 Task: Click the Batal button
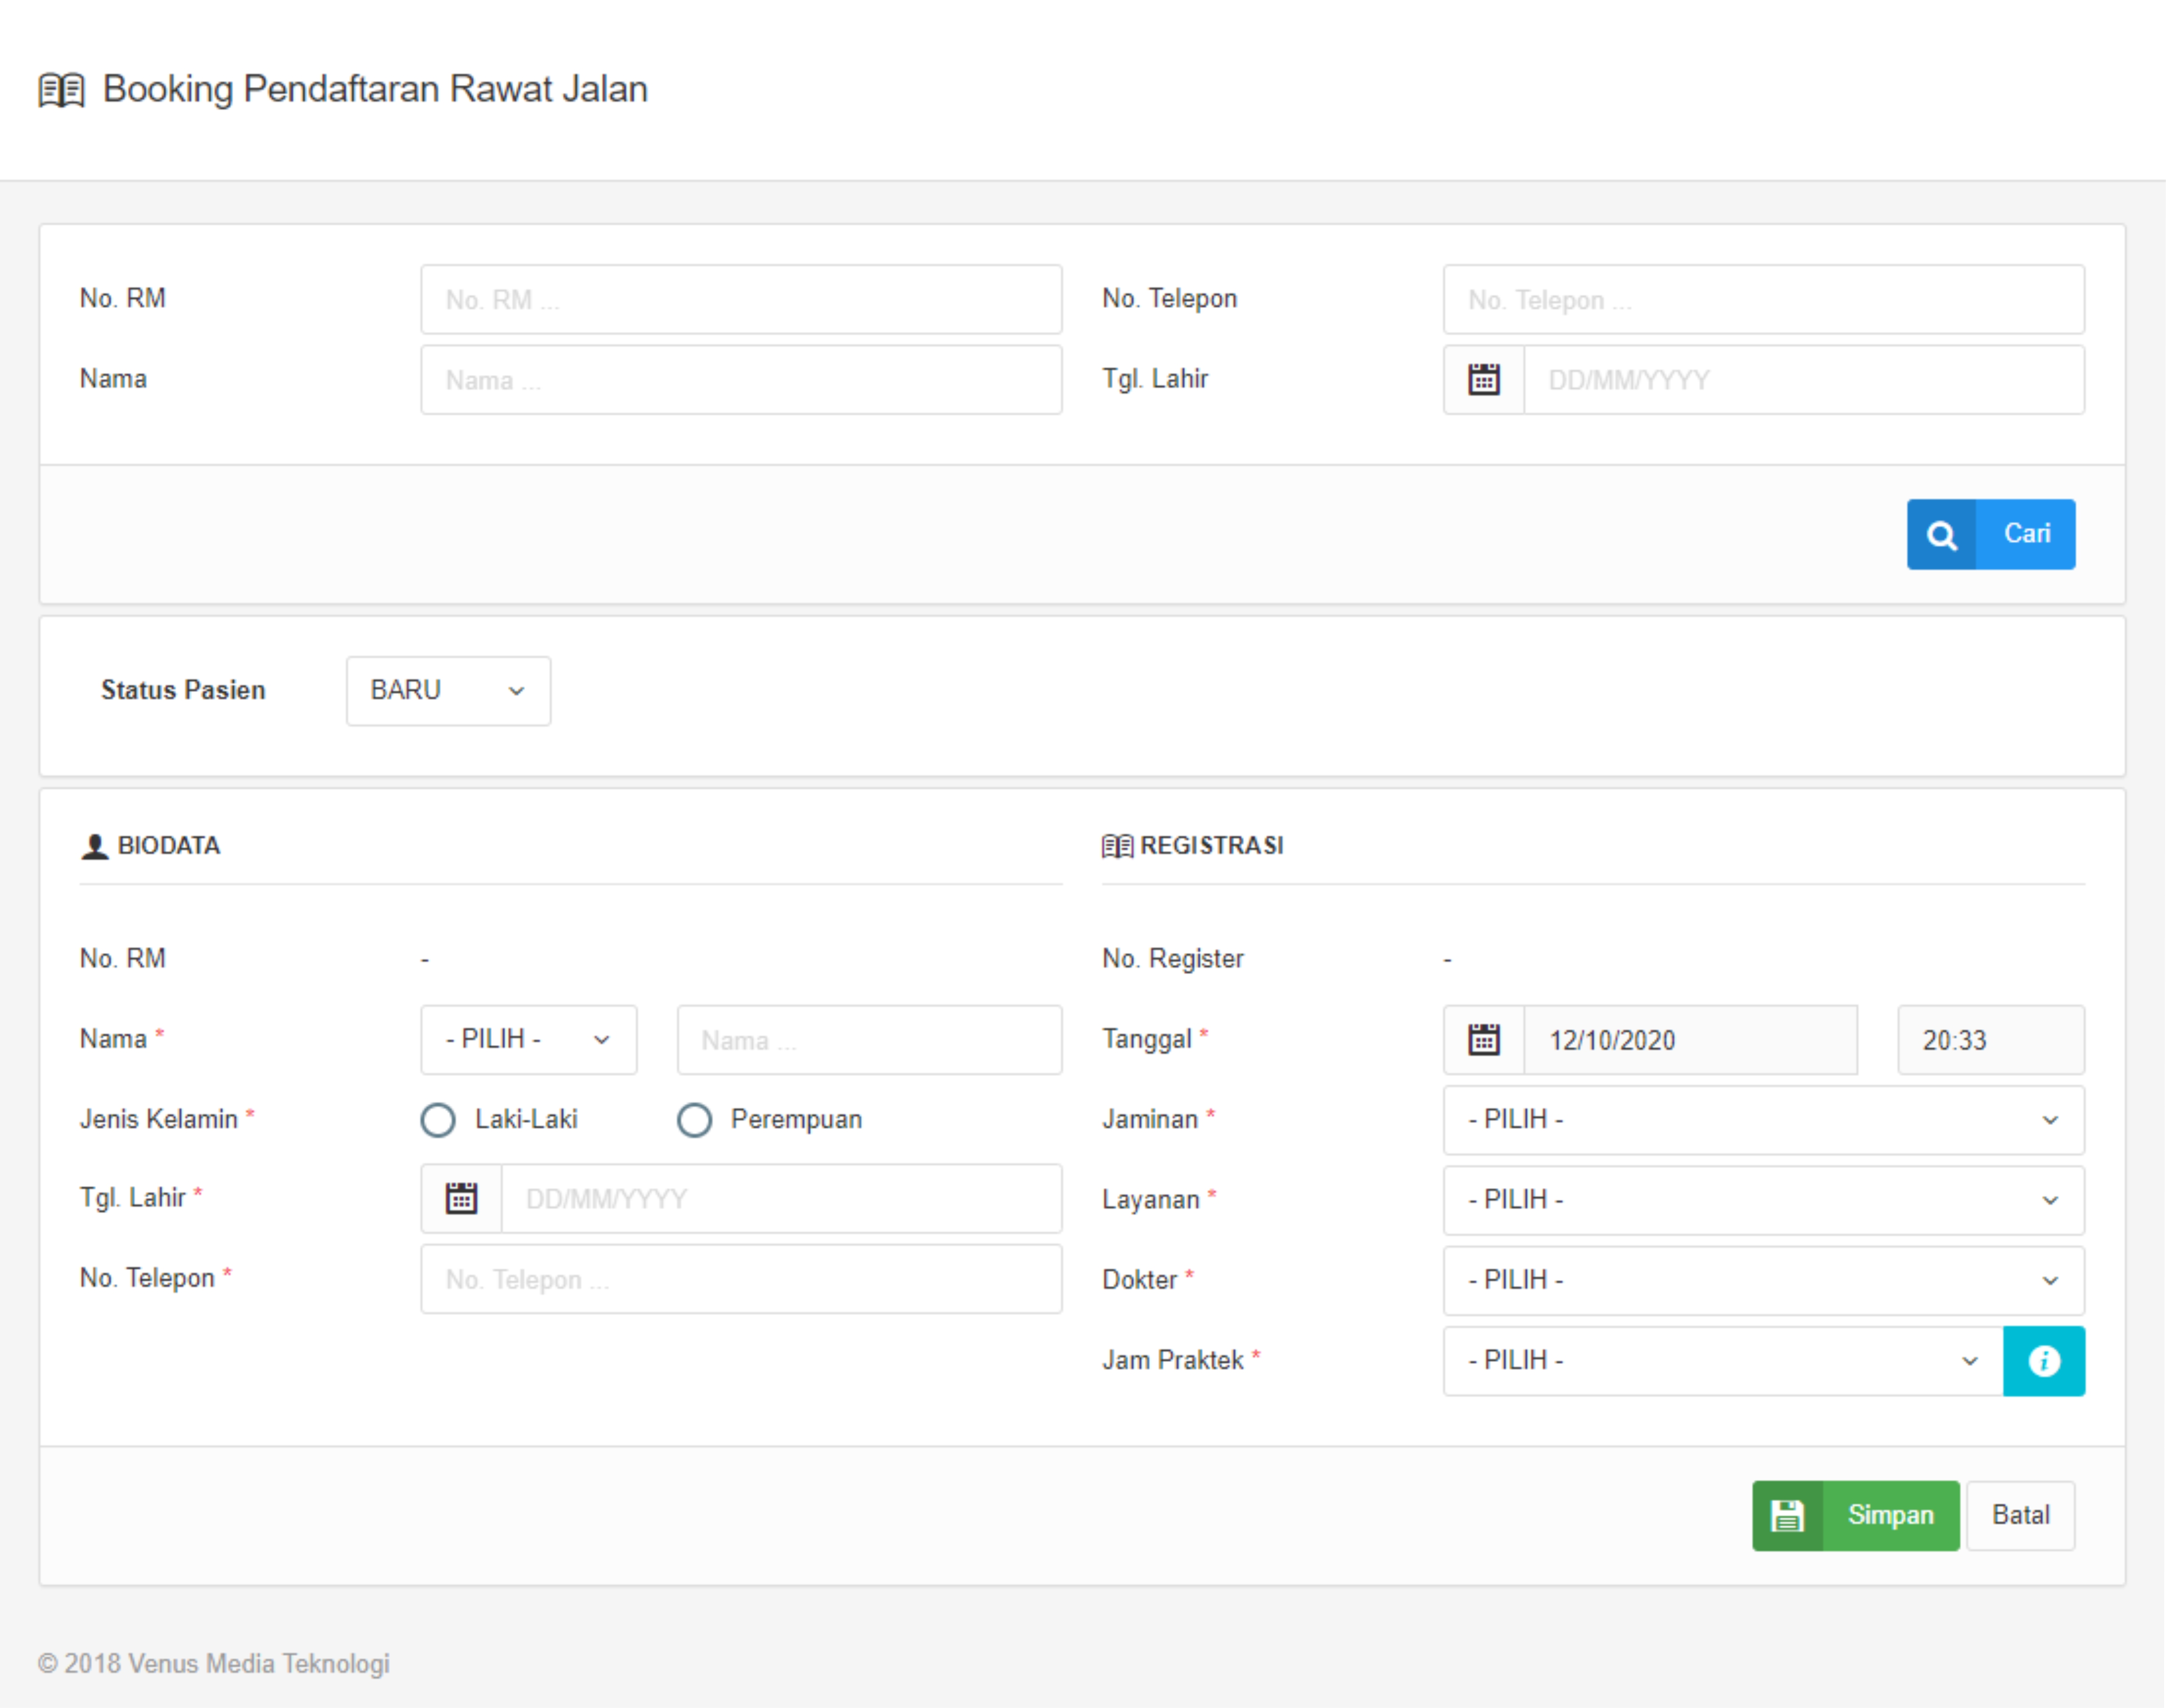pyautogui.click(x=2020, y=1516)
